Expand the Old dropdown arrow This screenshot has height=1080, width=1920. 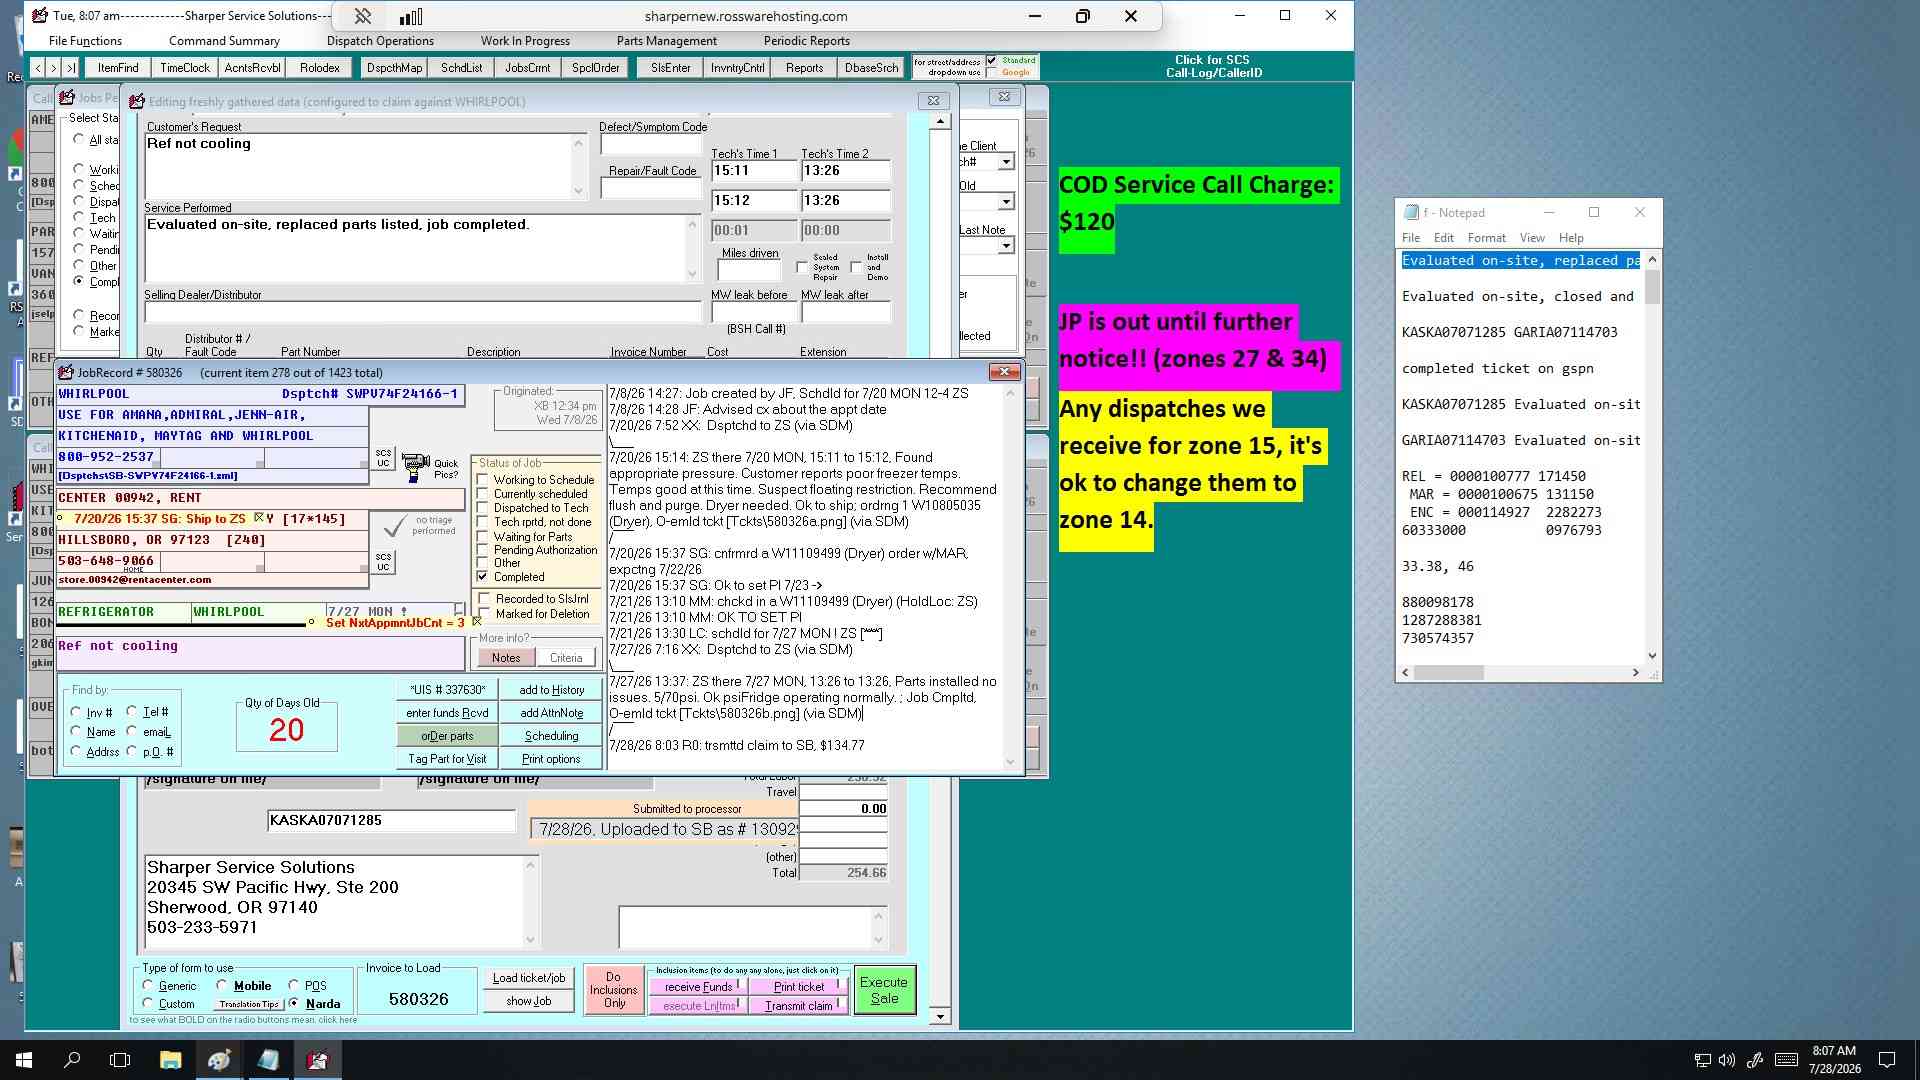tap(1006, 202)
